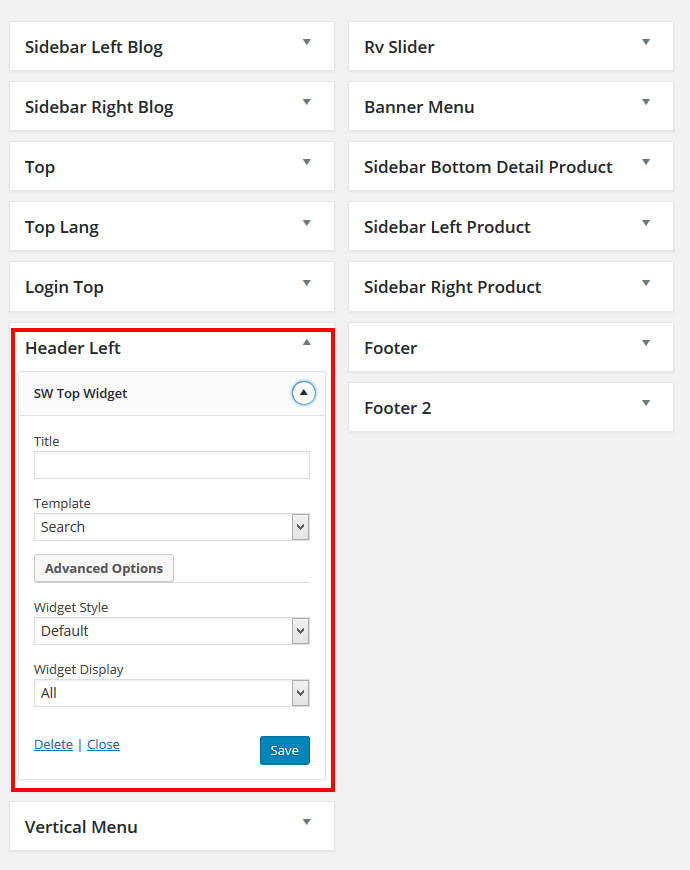The image size is (690, 870).
Task: Open the Template dropdown showing Search
Action: tap(171, 527)
